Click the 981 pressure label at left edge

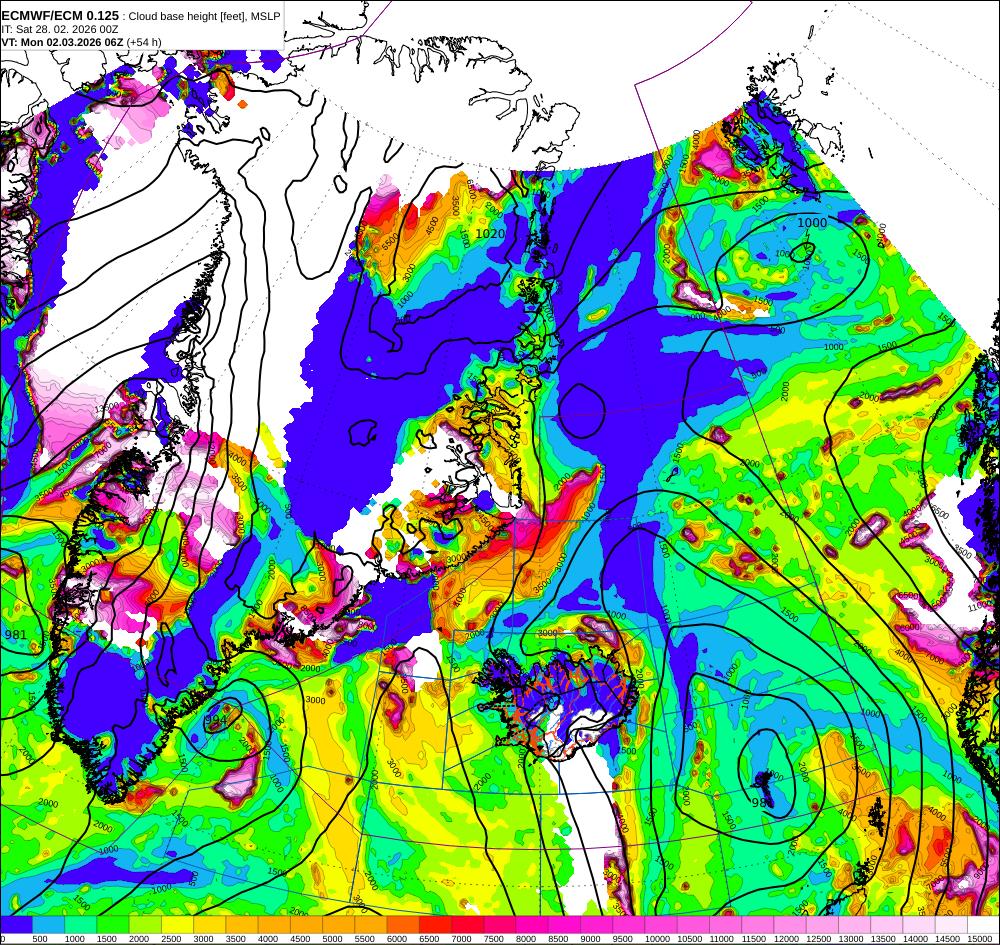(15, 634)
